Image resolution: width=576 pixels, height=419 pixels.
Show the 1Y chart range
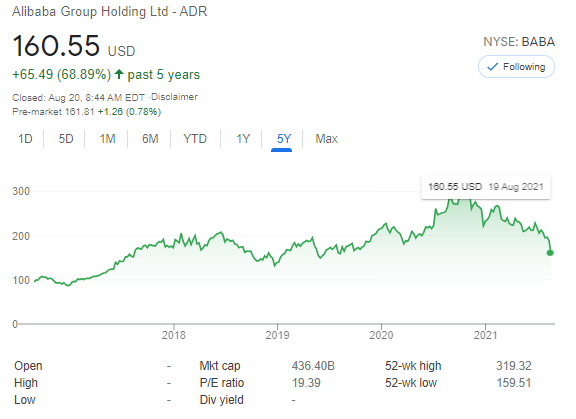[243, 139]
